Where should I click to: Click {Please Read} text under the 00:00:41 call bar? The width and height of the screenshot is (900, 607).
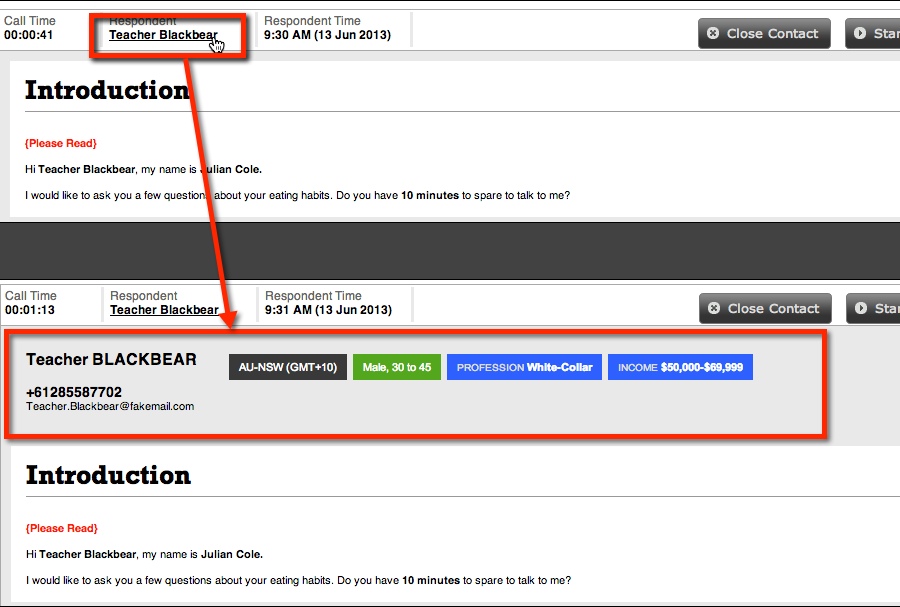[60, 143]
